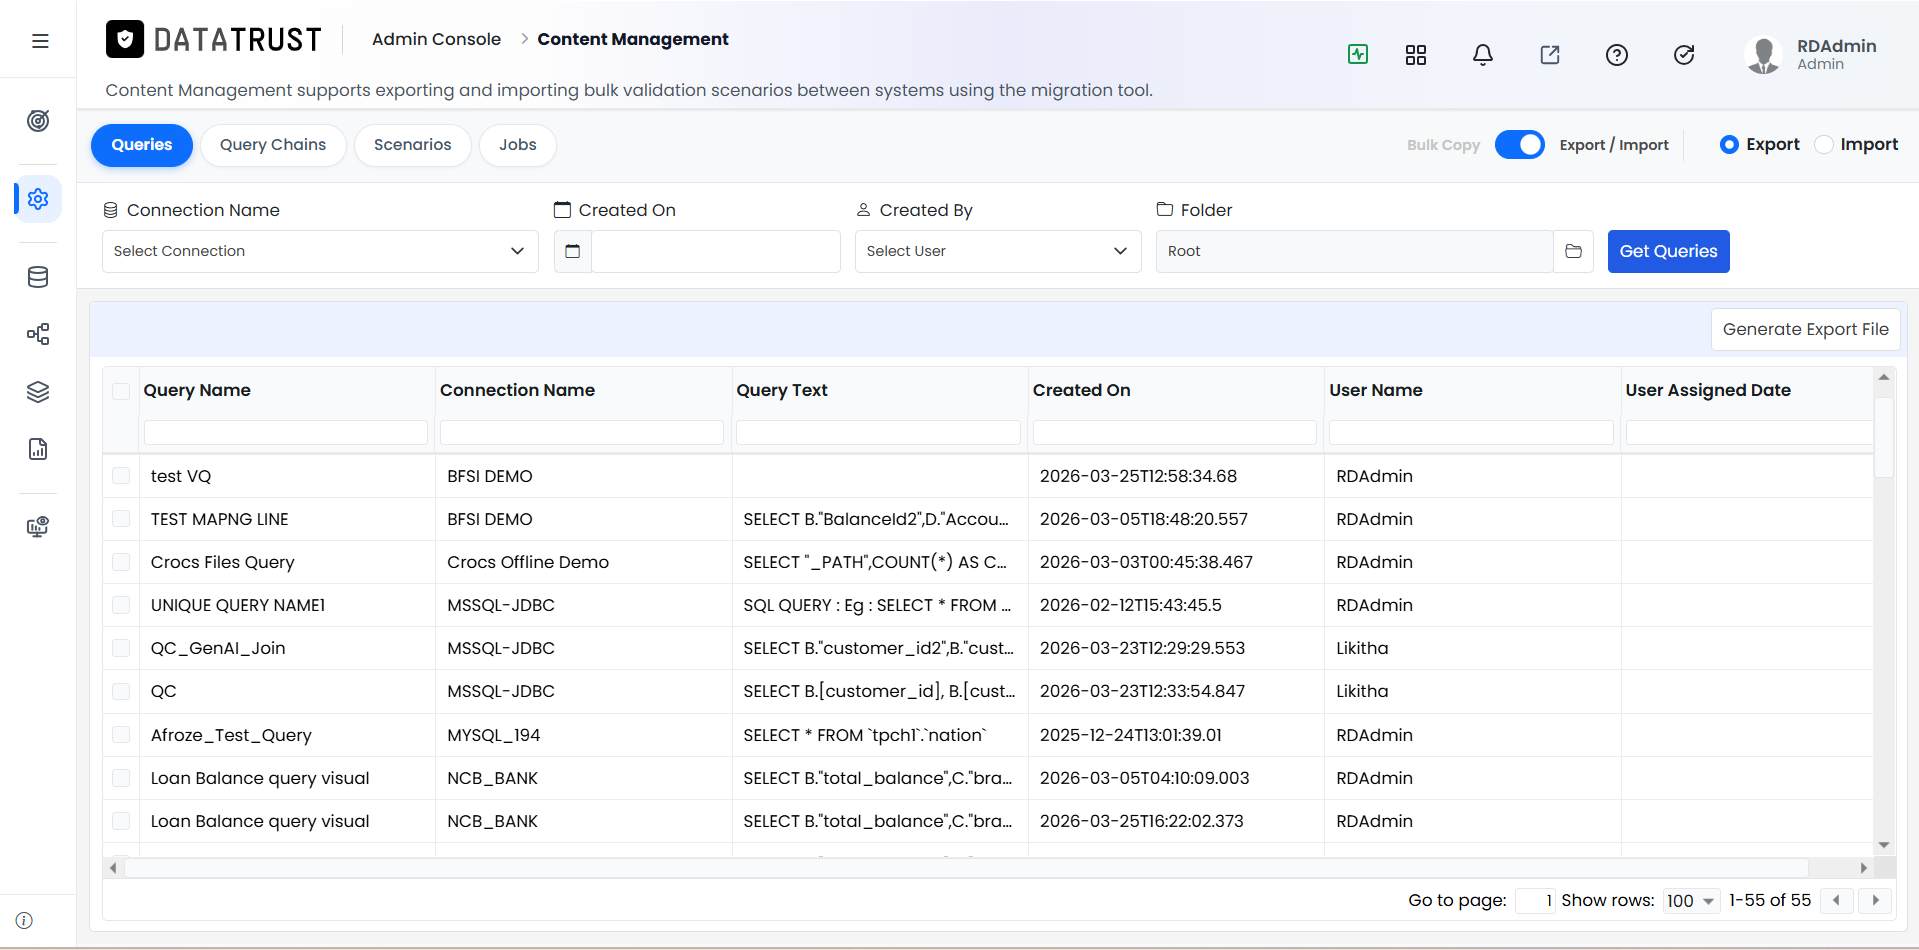Viewport: 1919px width, 950px height.
Task: Open the apps grid icon
Action: click(1416, 55)
